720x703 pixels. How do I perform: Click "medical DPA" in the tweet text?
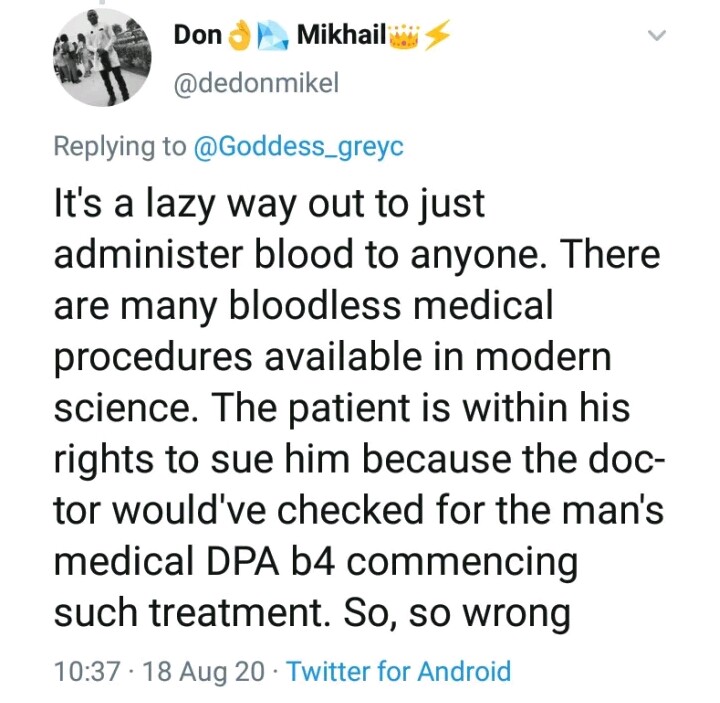(x=162, y=562)
